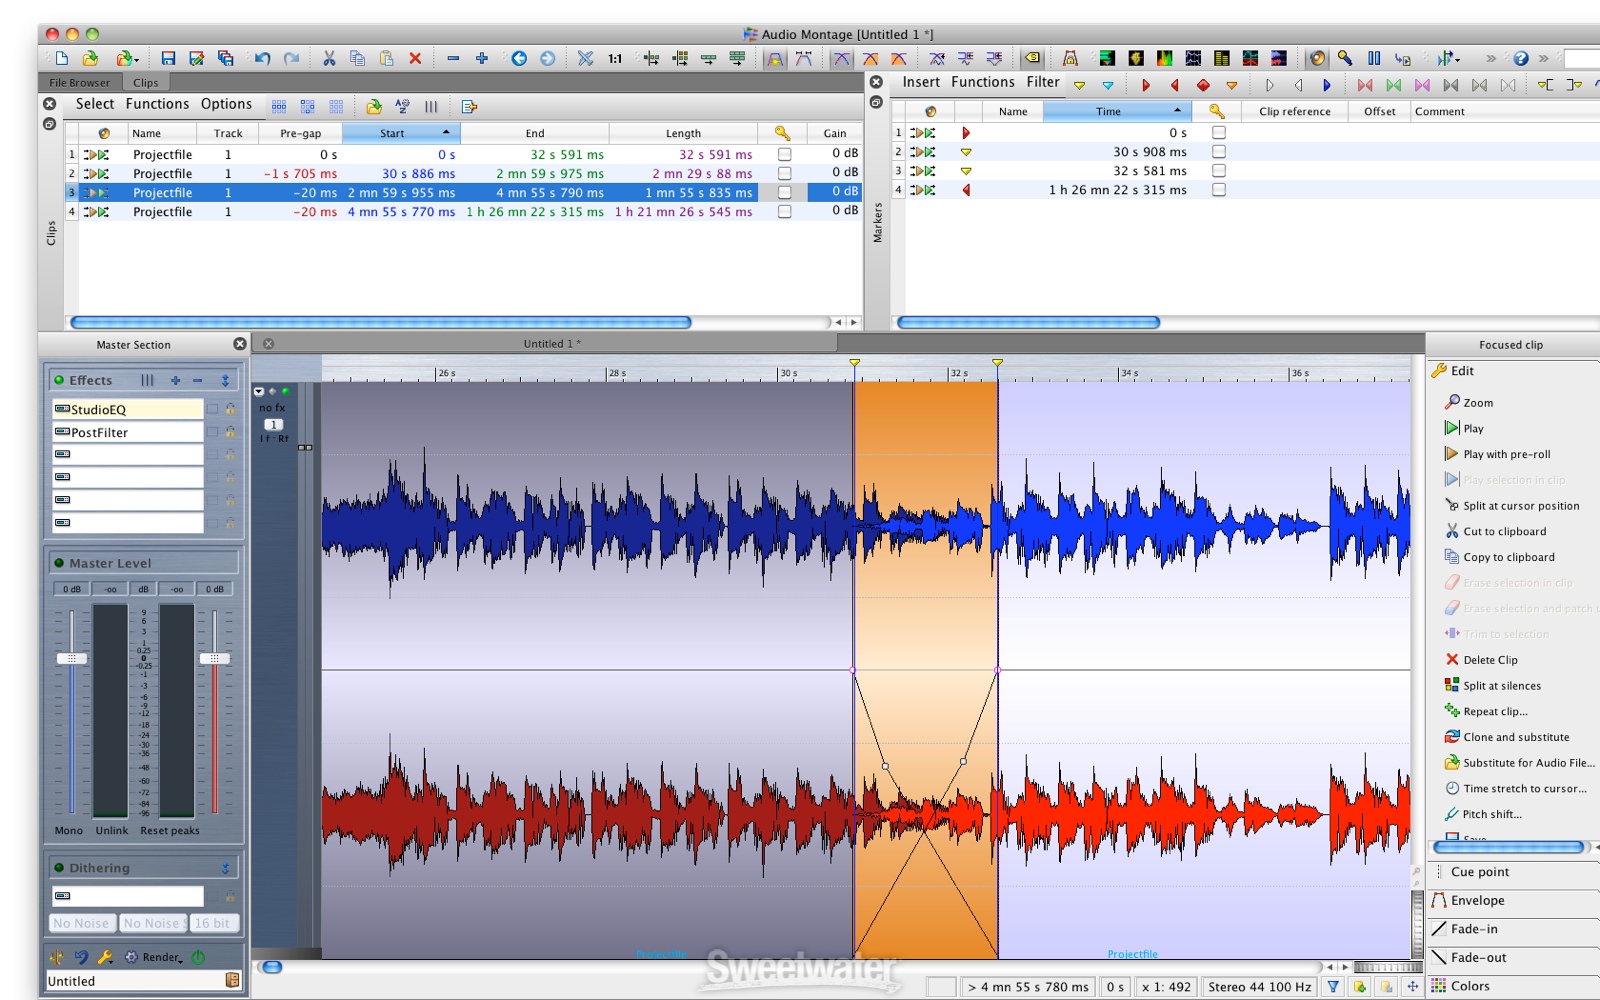Click the Reset peaks button
The height and width of the screenshot is (1000, 1600).
click(x=170, y=831)
